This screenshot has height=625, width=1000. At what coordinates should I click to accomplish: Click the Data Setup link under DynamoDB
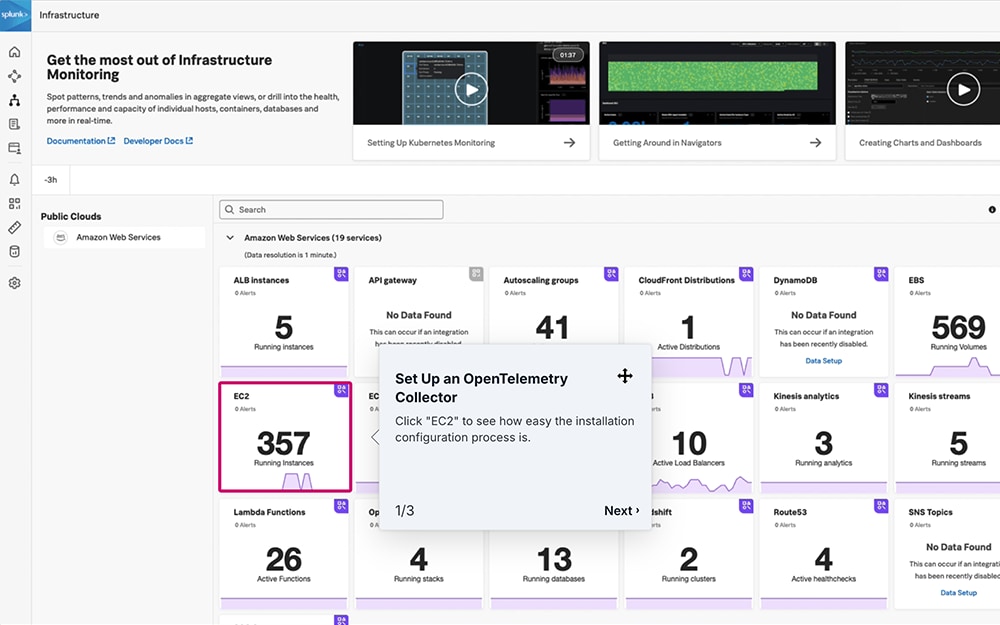823,361
